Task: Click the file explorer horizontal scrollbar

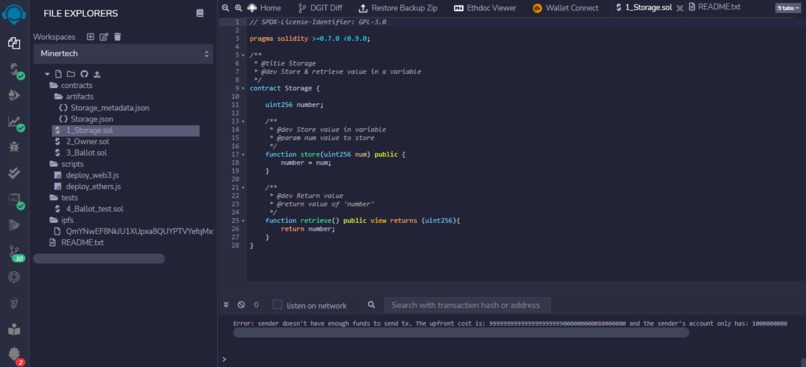Action: [x=99, y=259]
